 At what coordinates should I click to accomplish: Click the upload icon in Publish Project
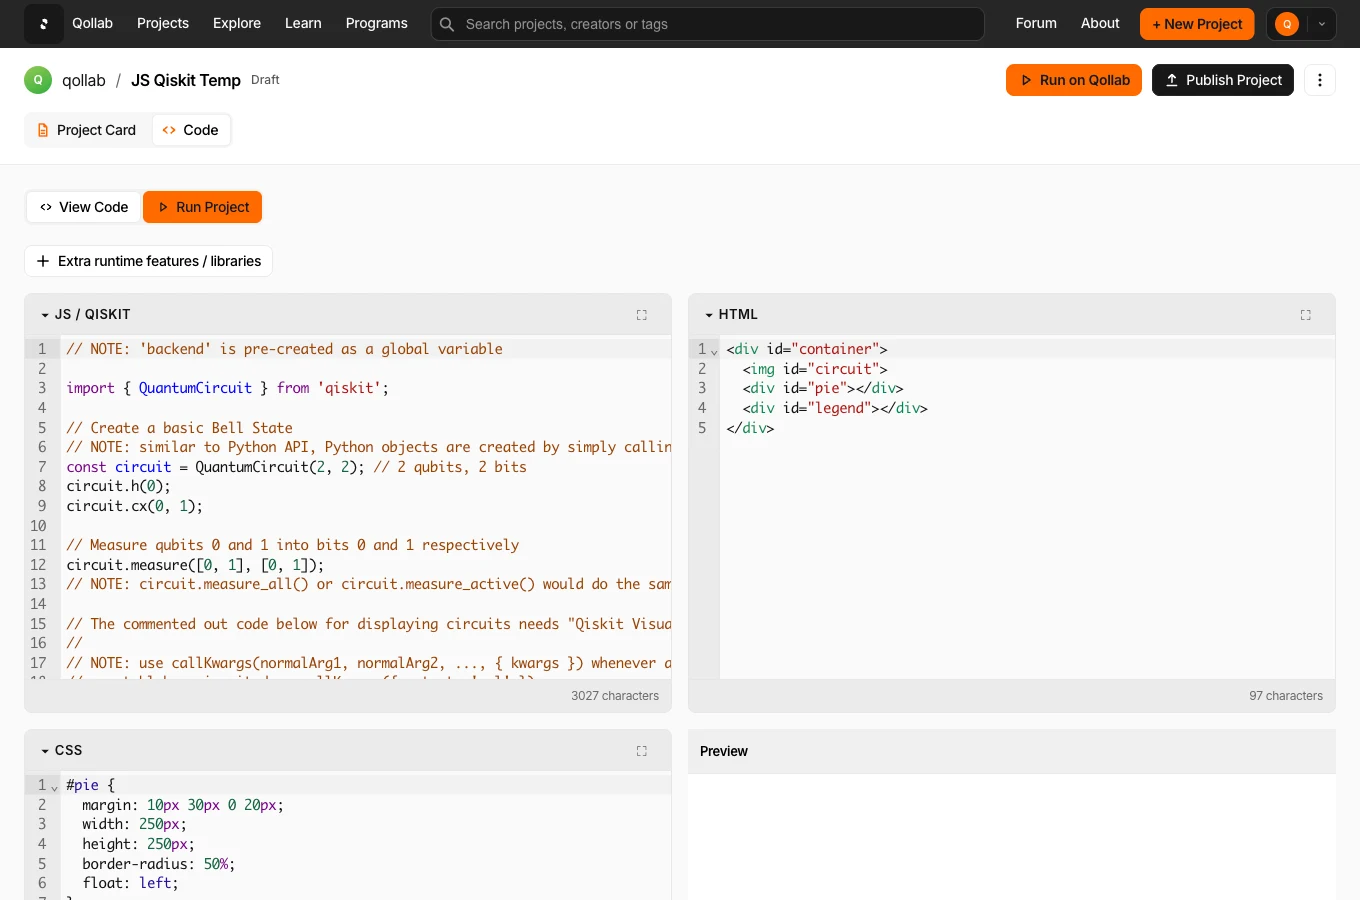pos(1172,80)
